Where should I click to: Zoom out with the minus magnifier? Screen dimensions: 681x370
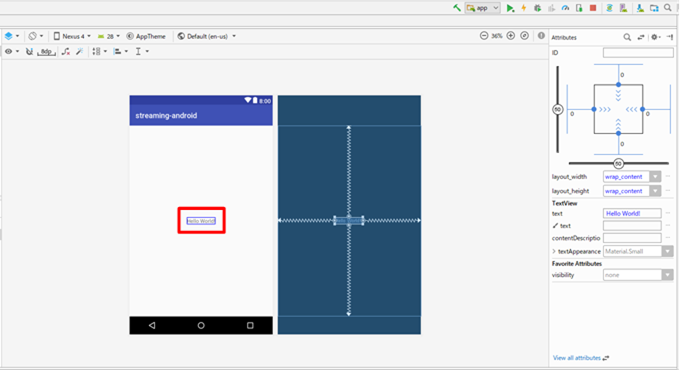484,36
